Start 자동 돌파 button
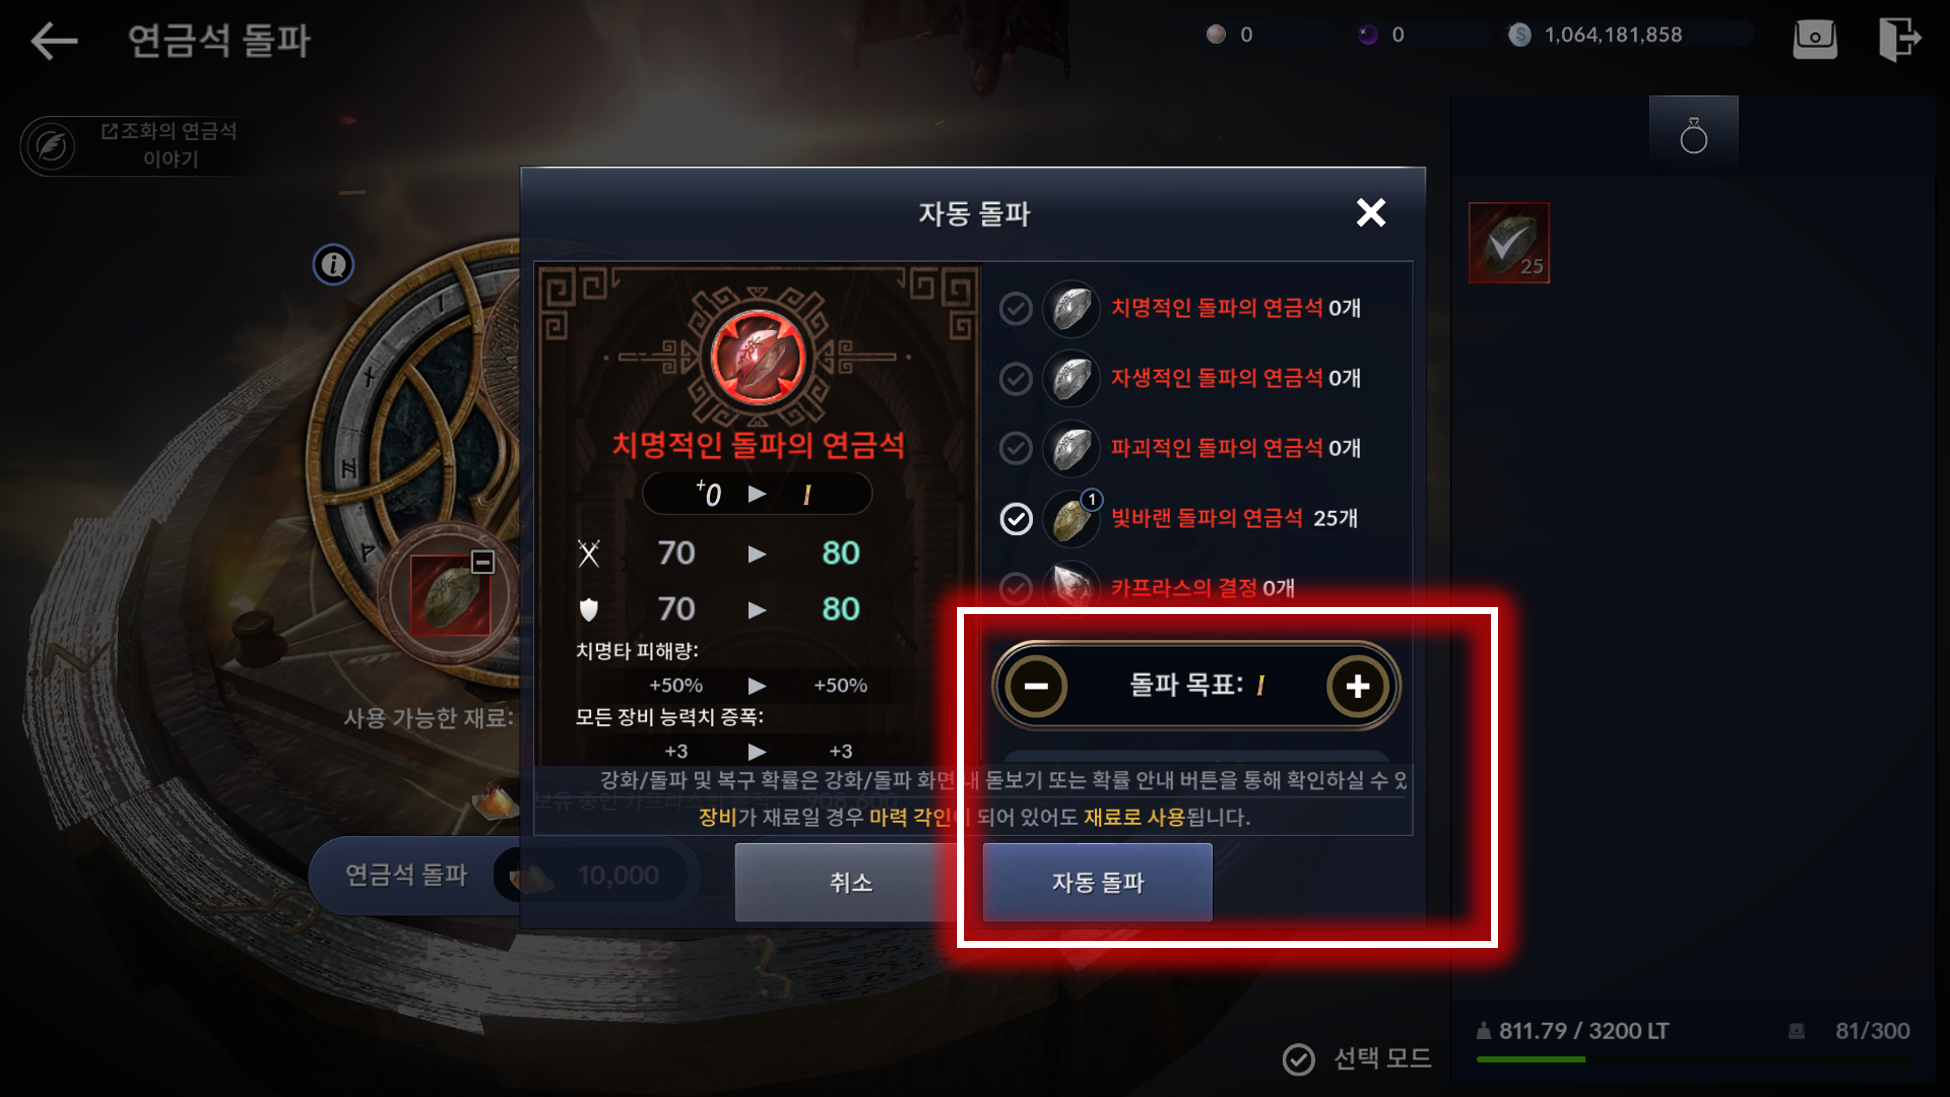 click(x=1097, y=882)
